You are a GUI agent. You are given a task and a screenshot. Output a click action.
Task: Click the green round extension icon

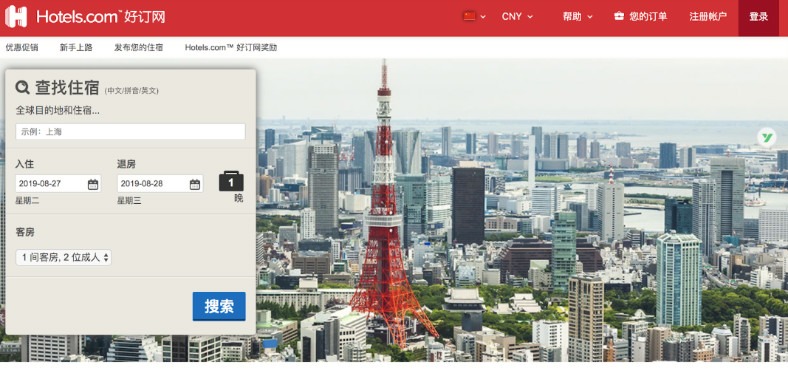pyautogui.click(x=767, y=137)
